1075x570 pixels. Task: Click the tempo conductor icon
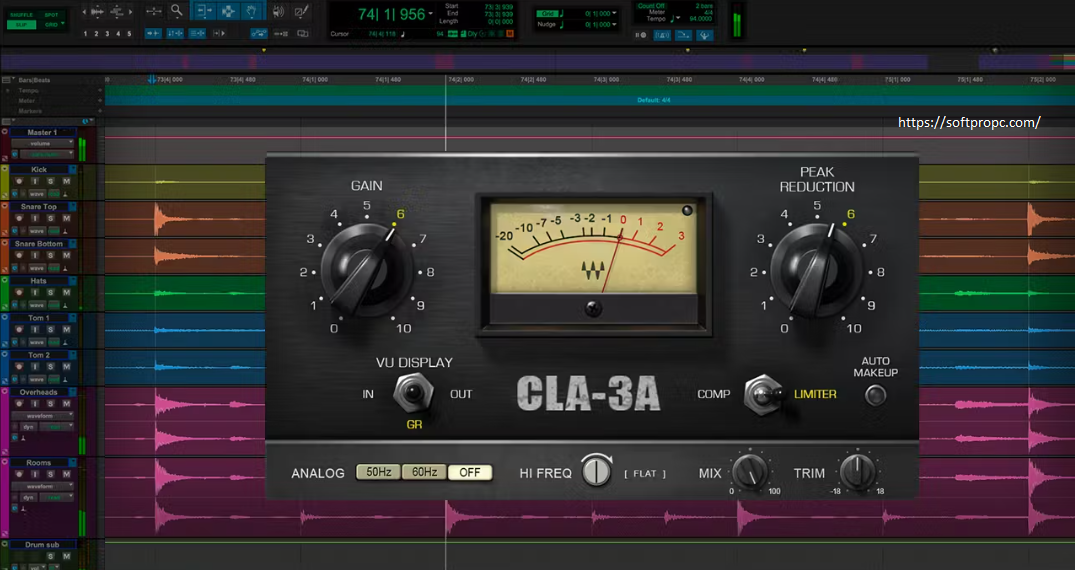(x=704, y=35)
